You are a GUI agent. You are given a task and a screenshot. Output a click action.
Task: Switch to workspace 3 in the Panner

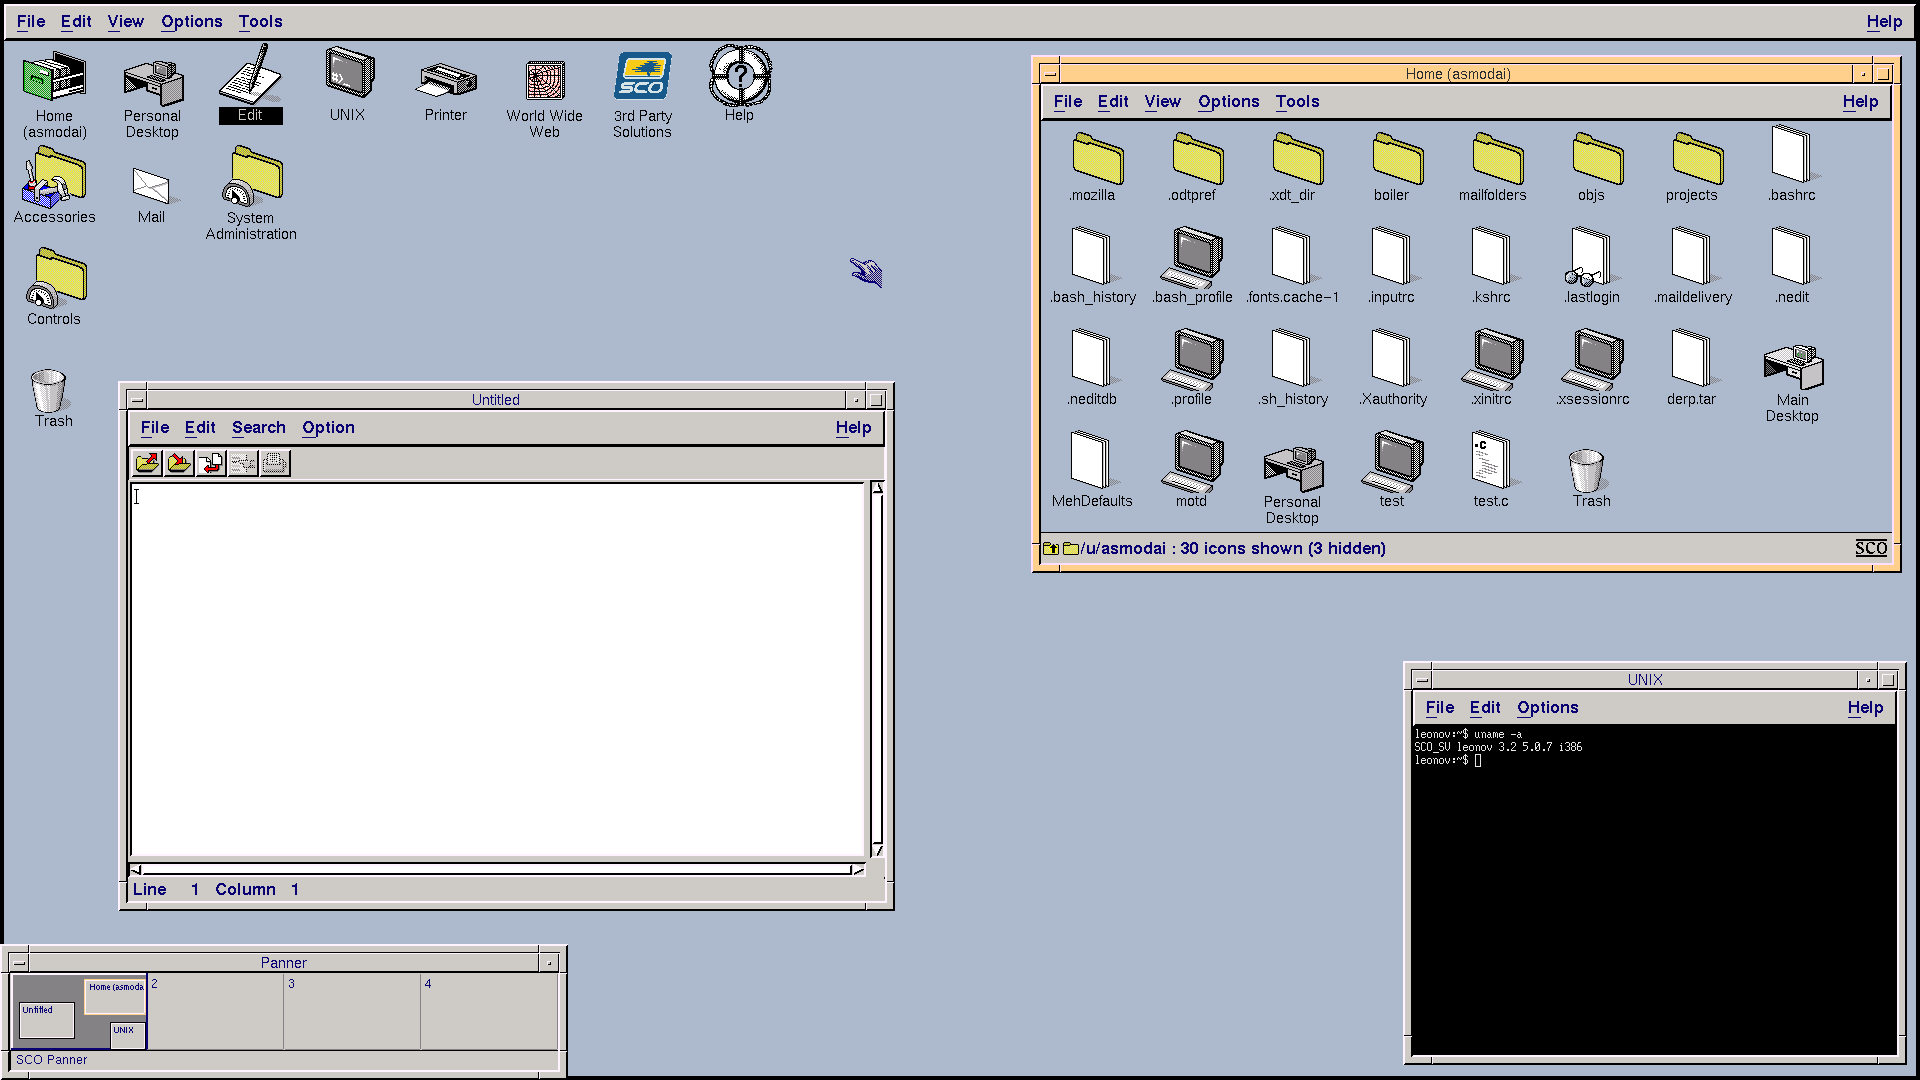(352, 1012)
